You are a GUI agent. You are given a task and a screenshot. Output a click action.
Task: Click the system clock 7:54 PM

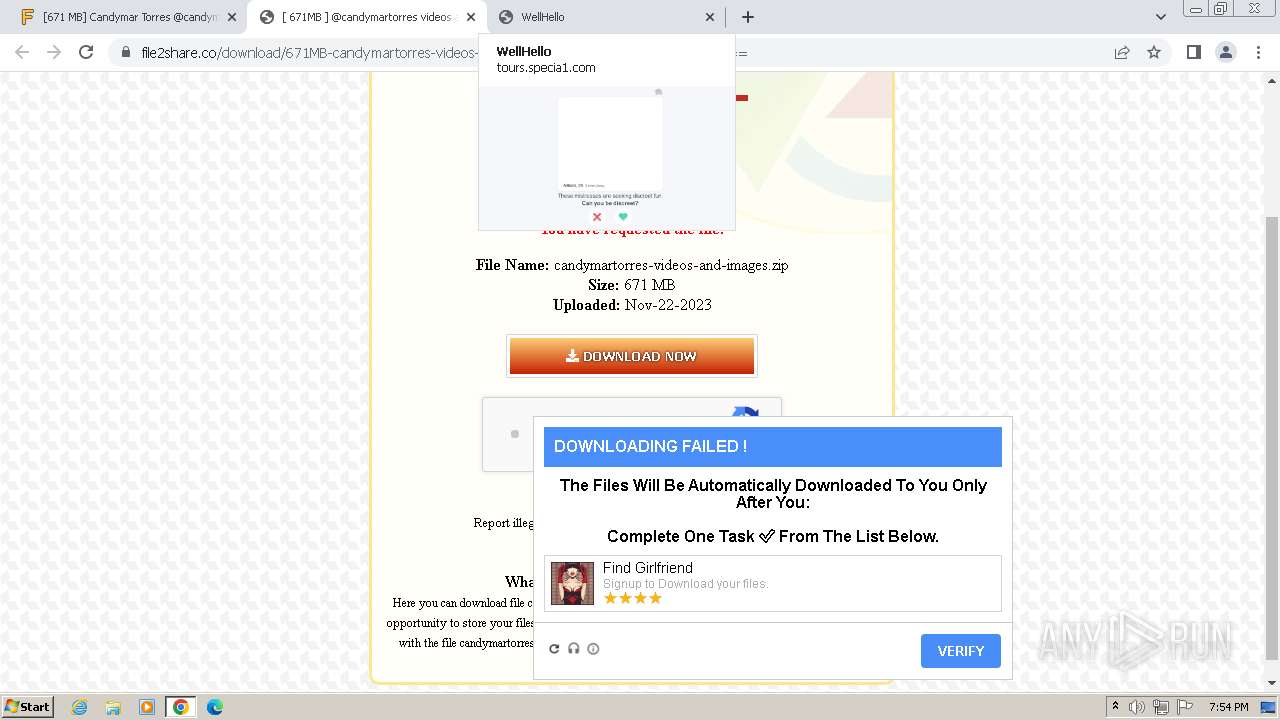pyautogui.click(x=1228, y=707)
